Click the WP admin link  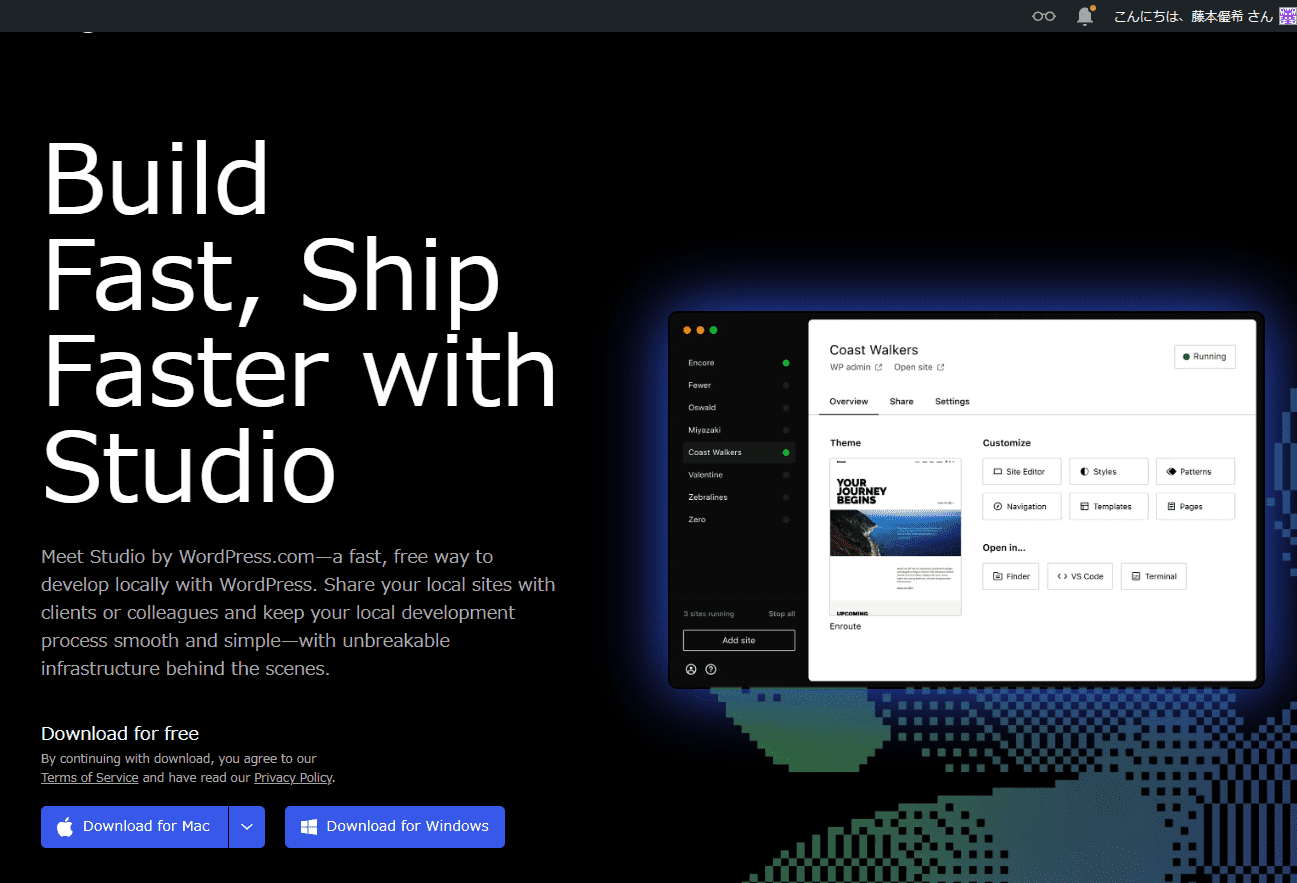coord(856,367)
